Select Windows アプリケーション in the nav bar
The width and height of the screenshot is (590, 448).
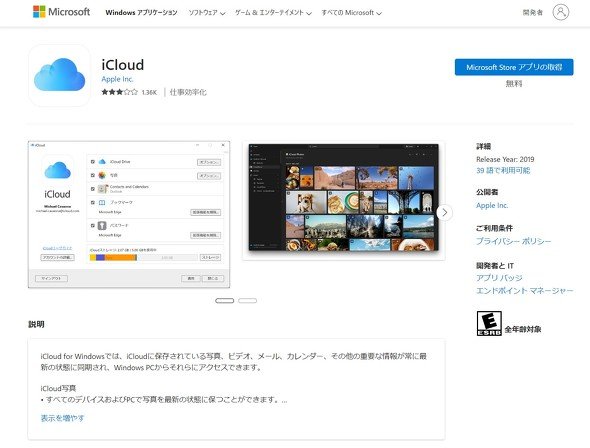(141, 13)
